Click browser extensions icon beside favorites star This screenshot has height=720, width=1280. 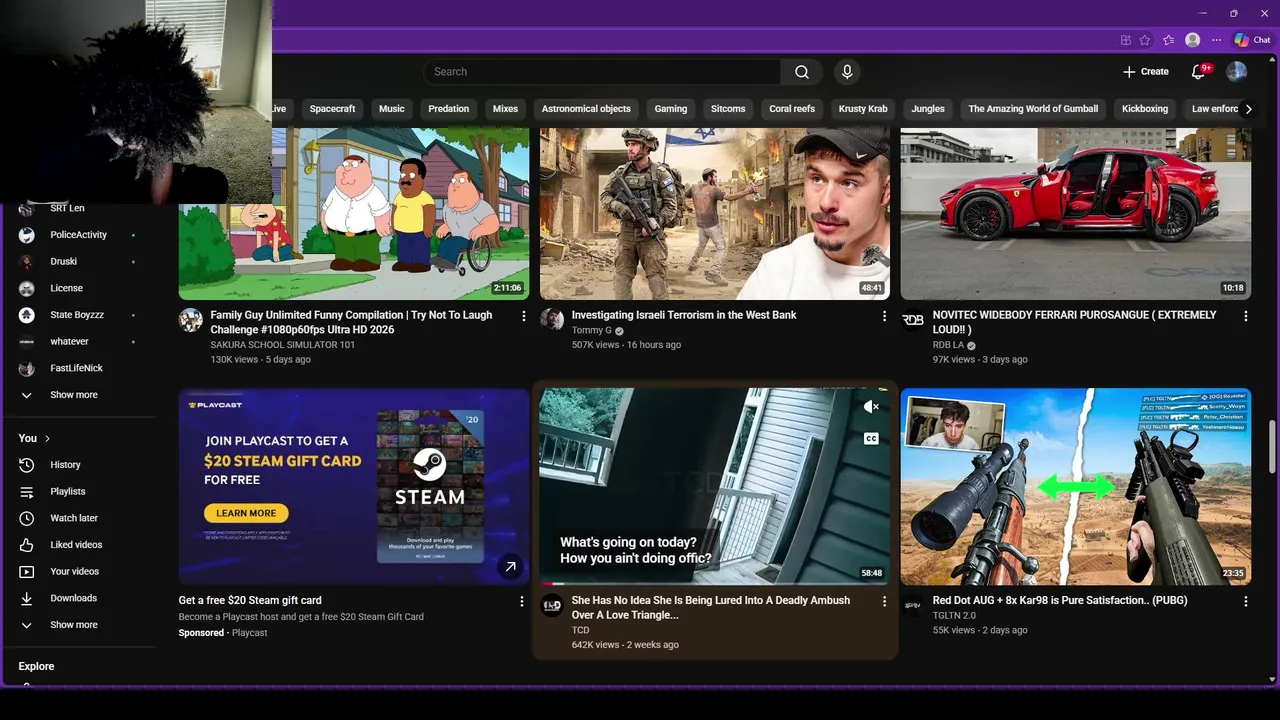(x=1126, y=40)
